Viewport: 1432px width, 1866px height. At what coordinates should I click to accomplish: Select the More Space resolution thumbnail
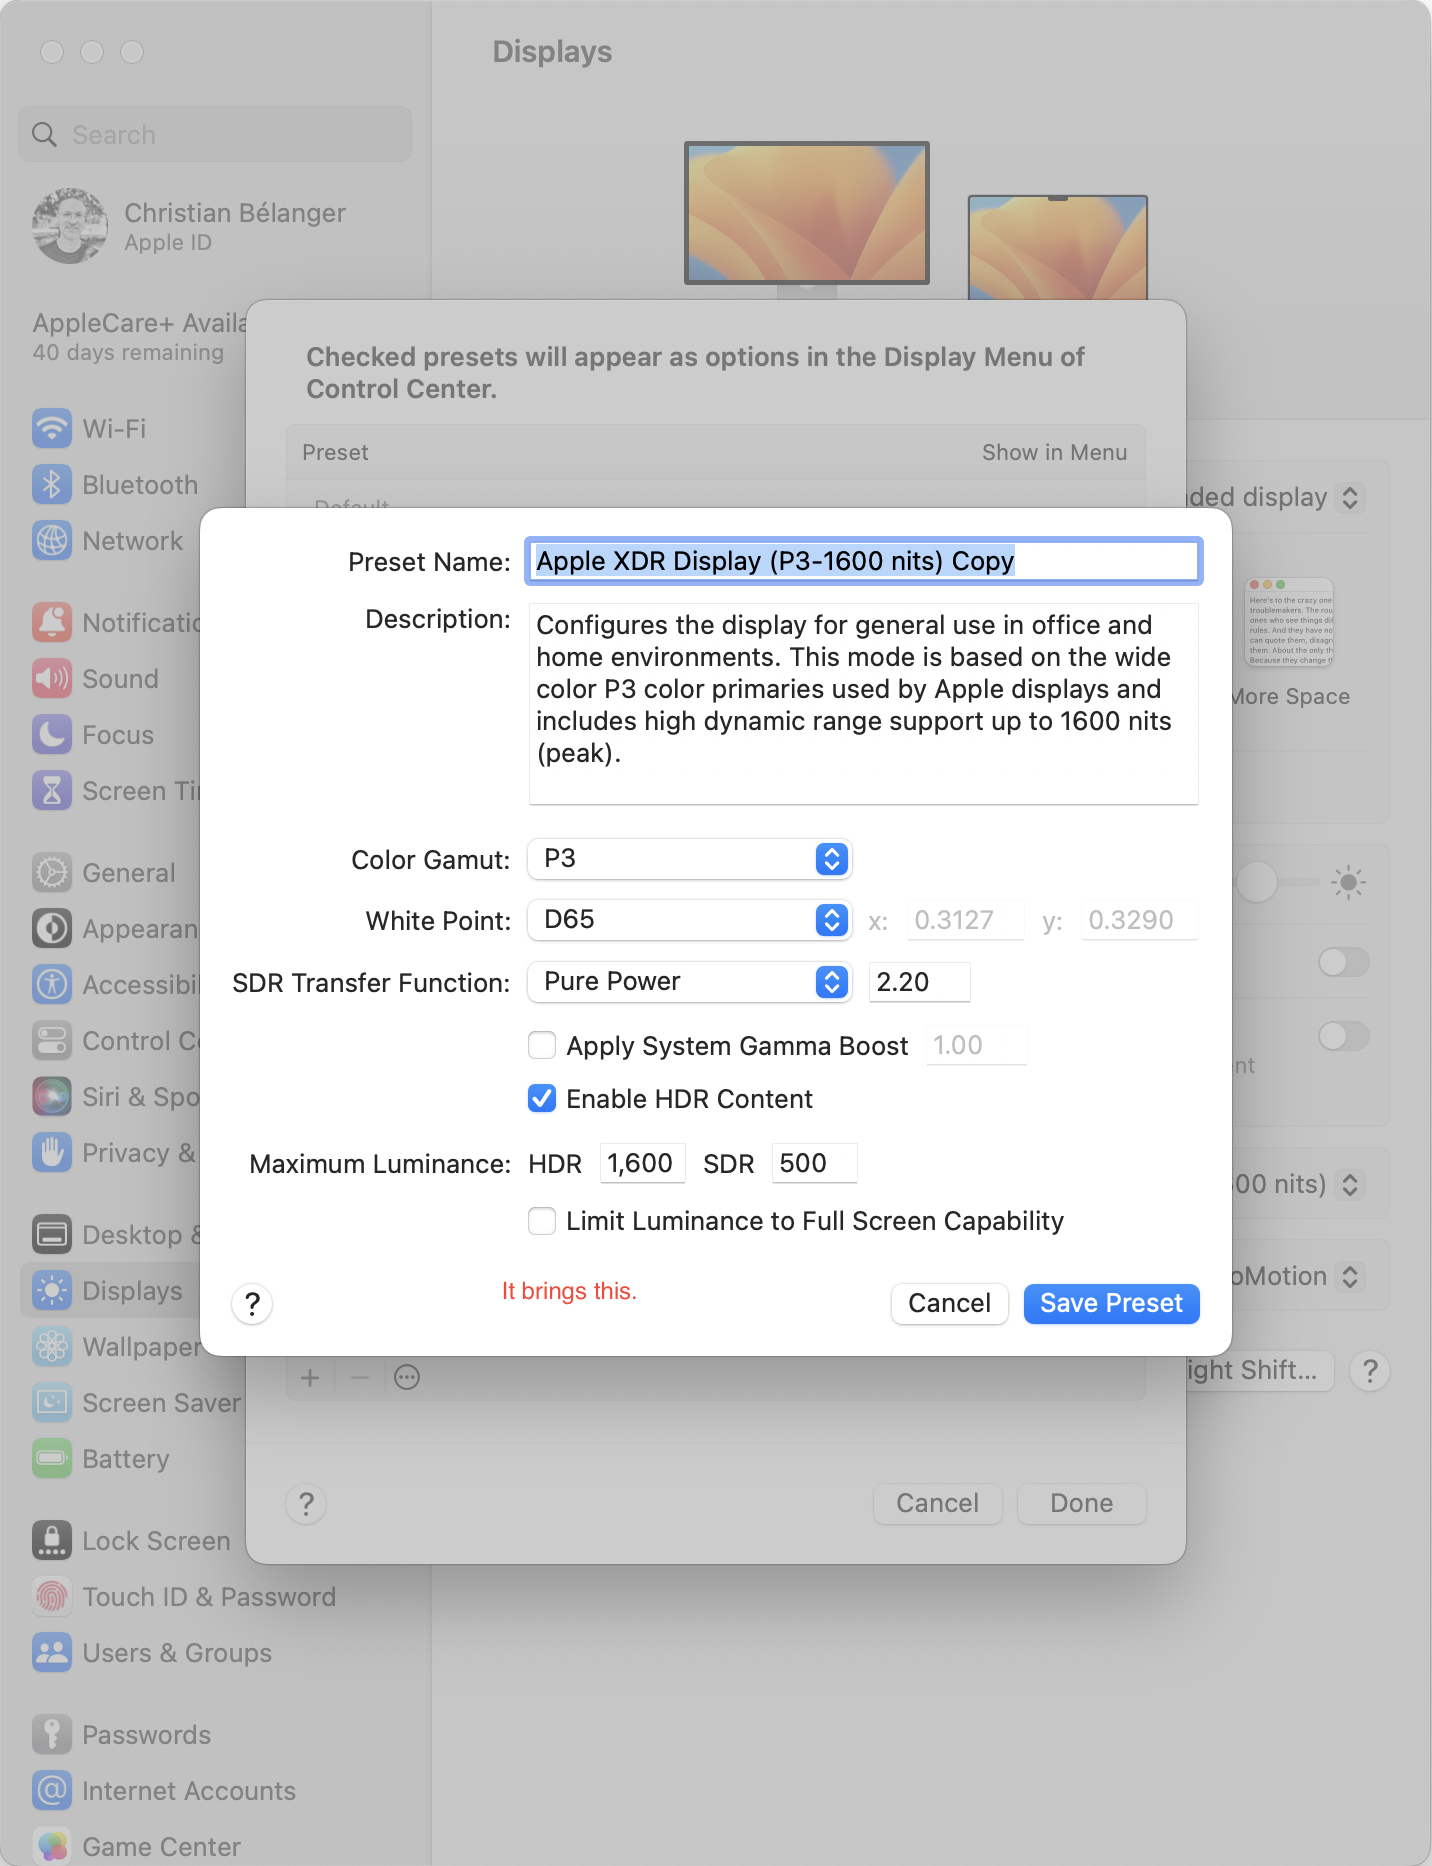click(1290, 622)
